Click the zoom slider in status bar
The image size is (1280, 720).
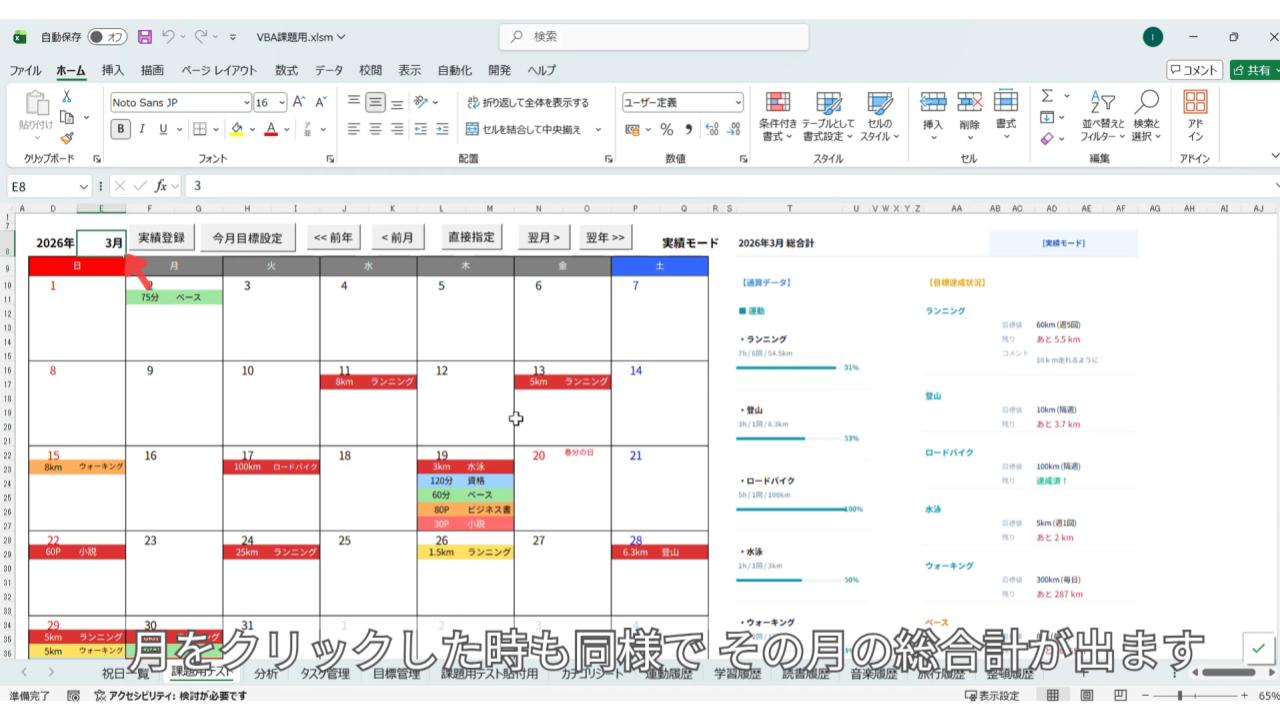(x=1181, y=696)
